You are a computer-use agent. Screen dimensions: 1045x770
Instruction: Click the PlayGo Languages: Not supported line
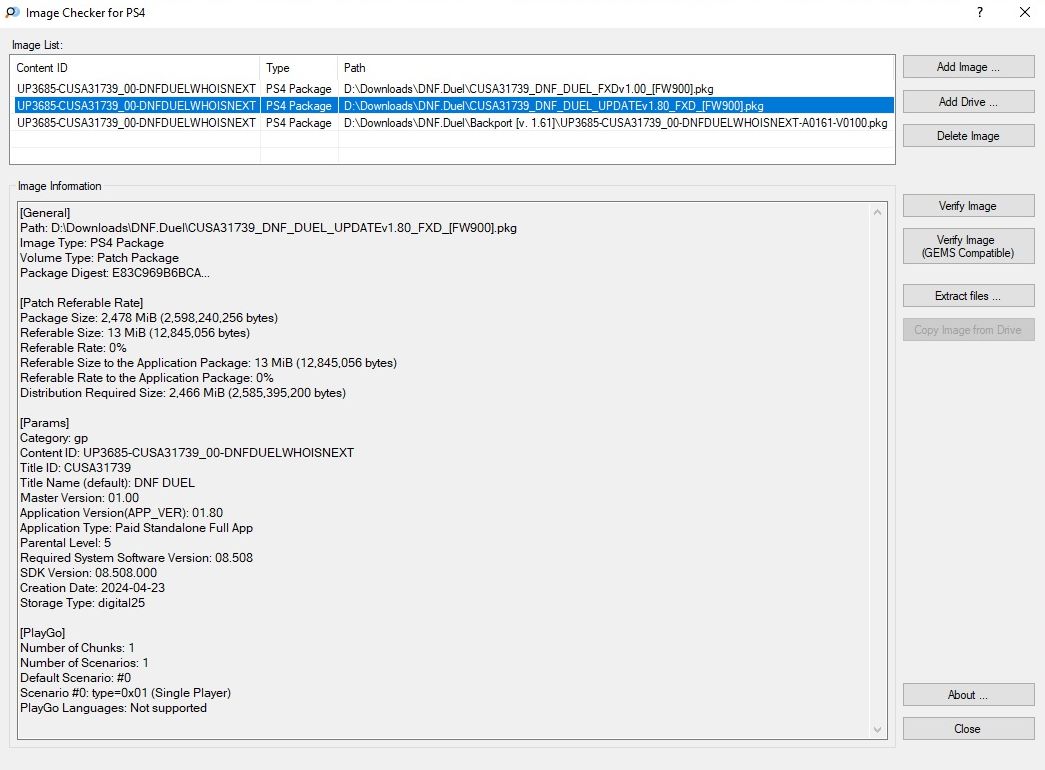click(x=113, y=708)
